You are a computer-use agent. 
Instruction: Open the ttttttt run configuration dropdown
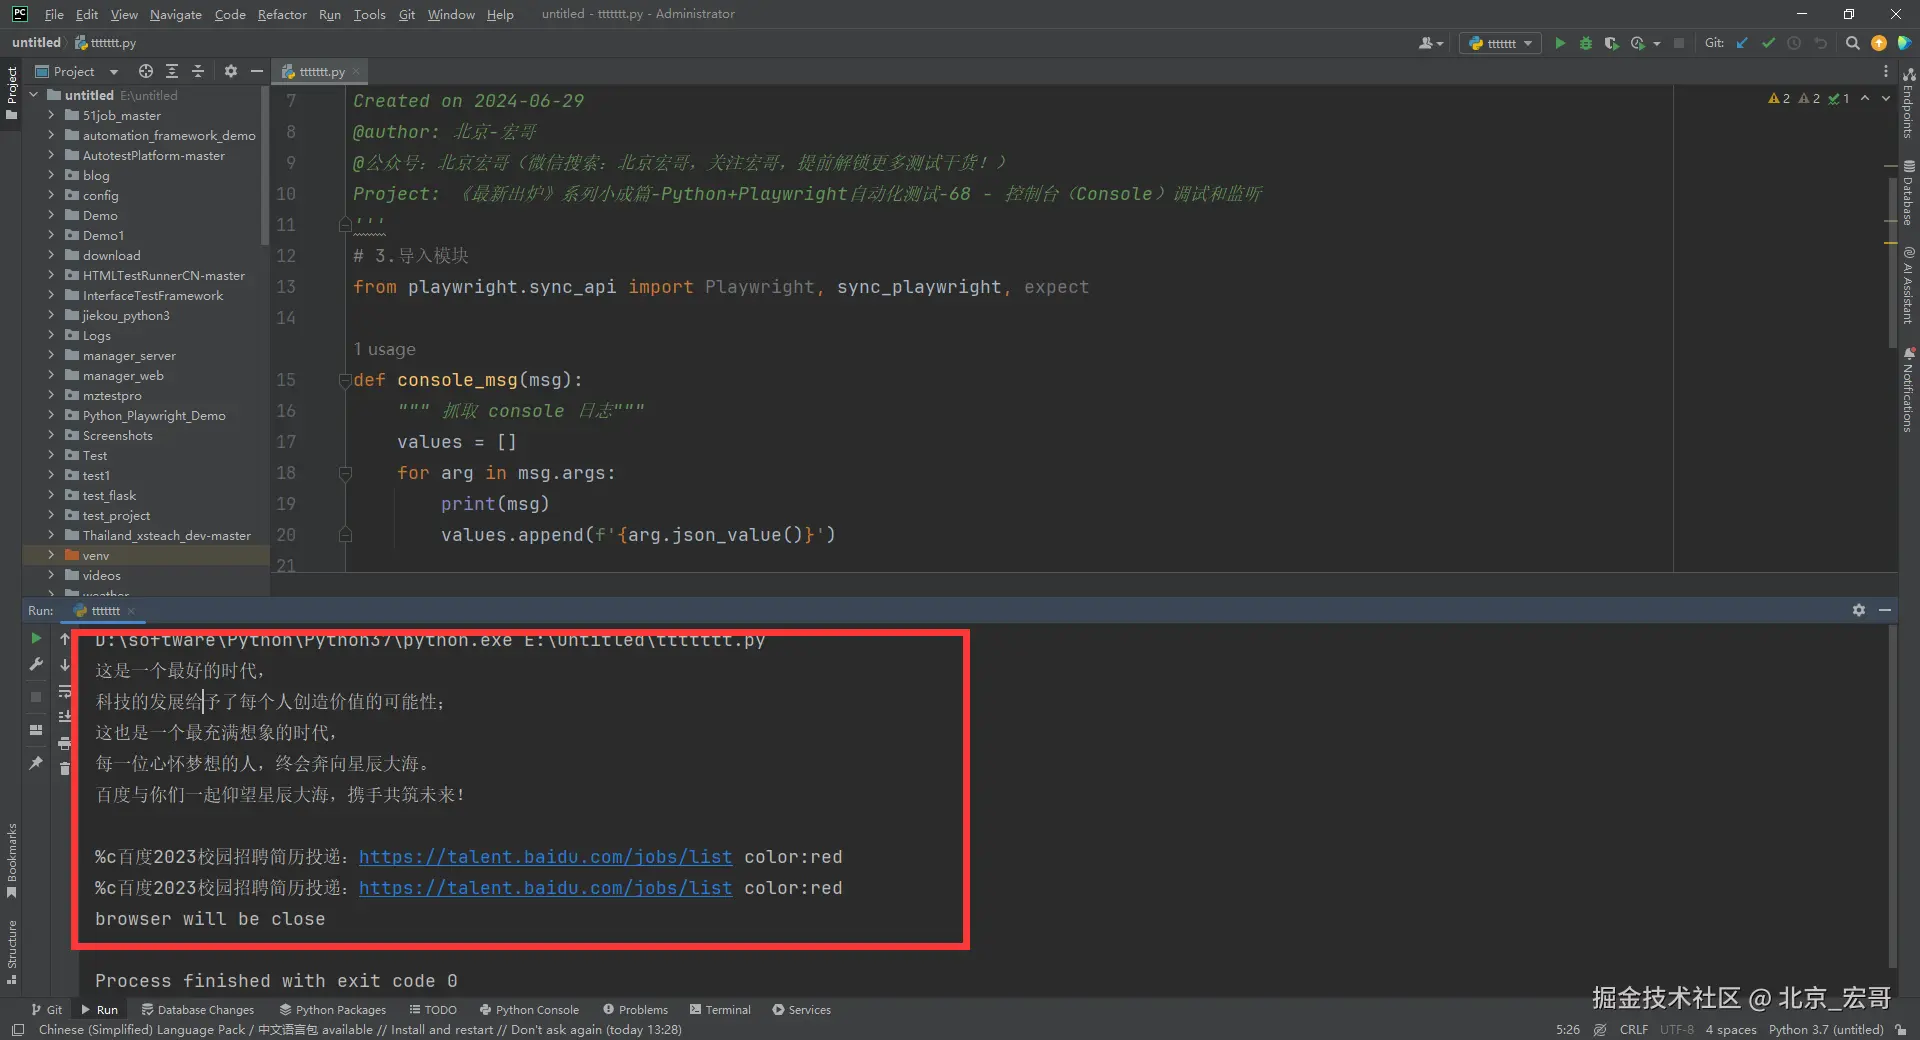coord(1500,43)
